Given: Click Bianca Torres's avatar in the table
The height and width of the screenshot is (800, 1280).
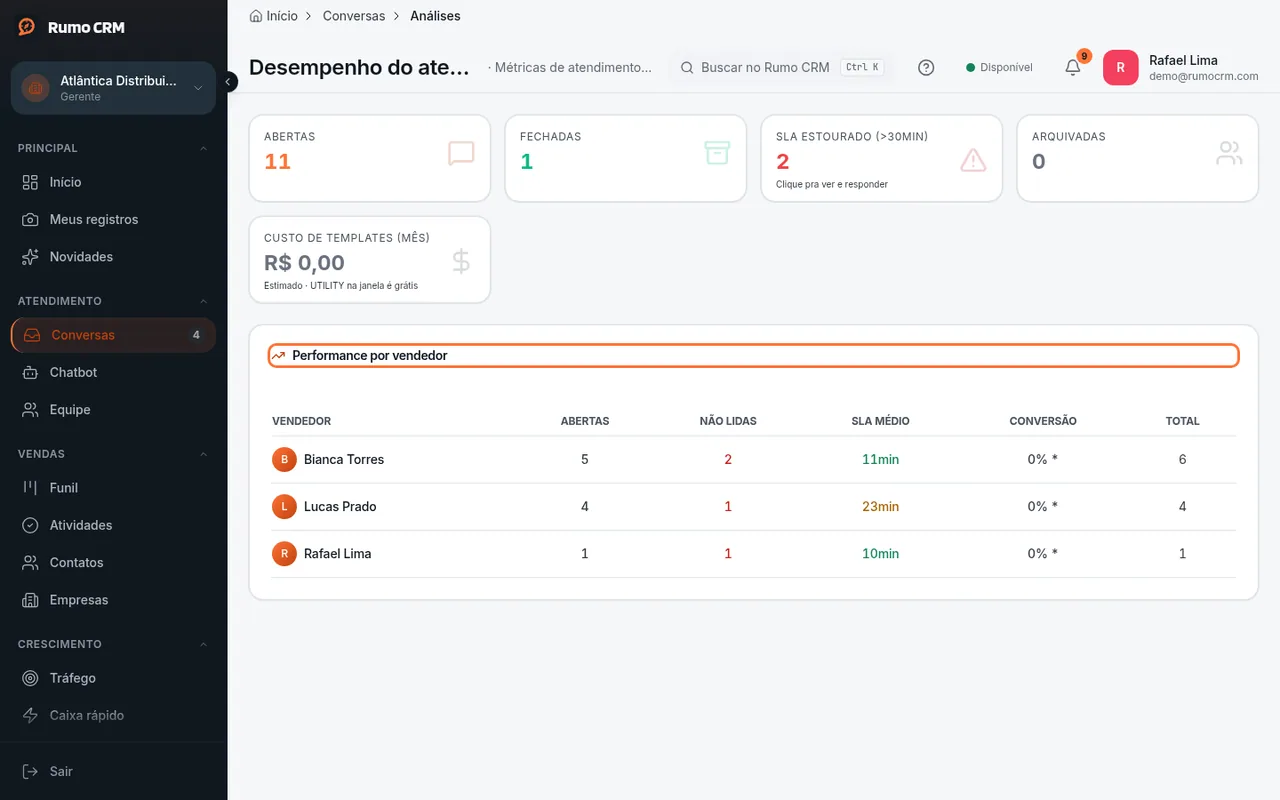Looking at the screenshot, I should pos(284,460).
